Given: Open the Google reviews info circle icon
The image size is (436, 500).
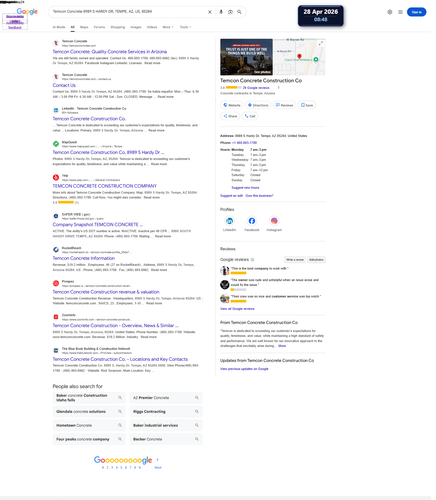Looking at the screenshot, I should pos(252,260).
